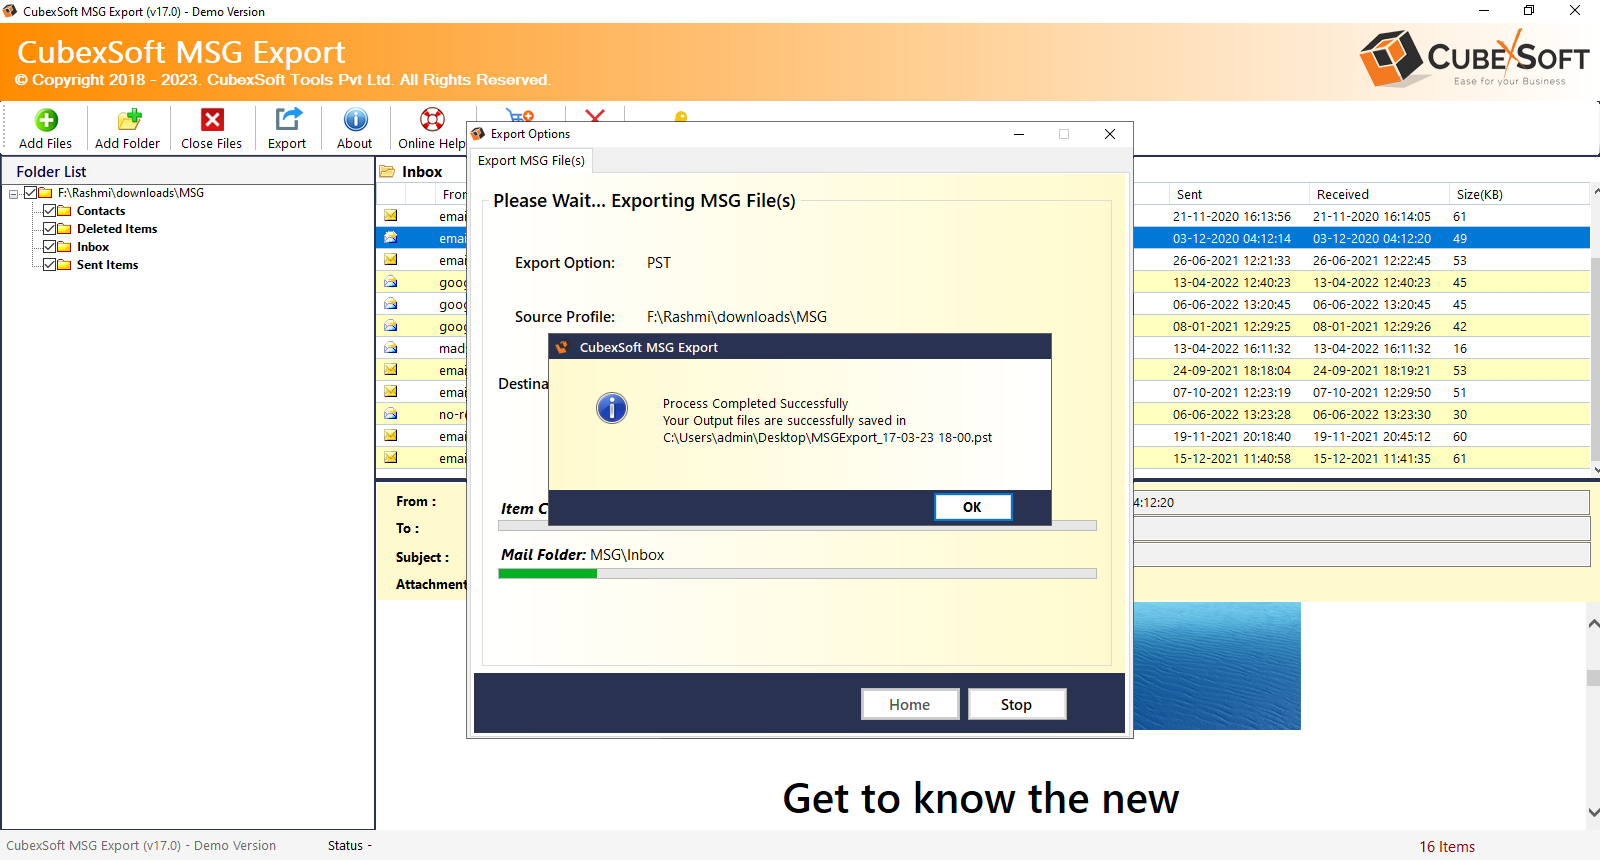Click the Received column header

(x=1342, y=195)
